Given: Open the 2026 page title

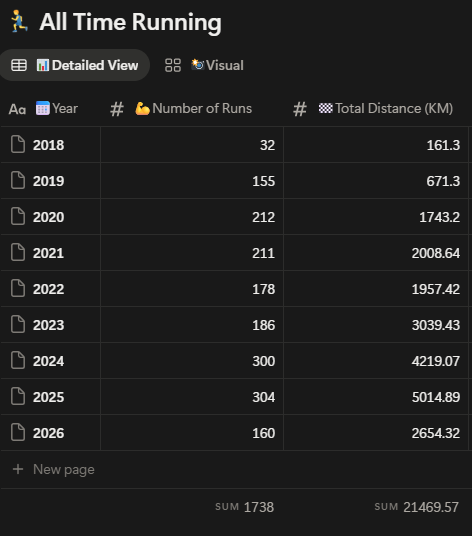Looking at the screenshot, I should pyautogui.click(x=49, y=433).
